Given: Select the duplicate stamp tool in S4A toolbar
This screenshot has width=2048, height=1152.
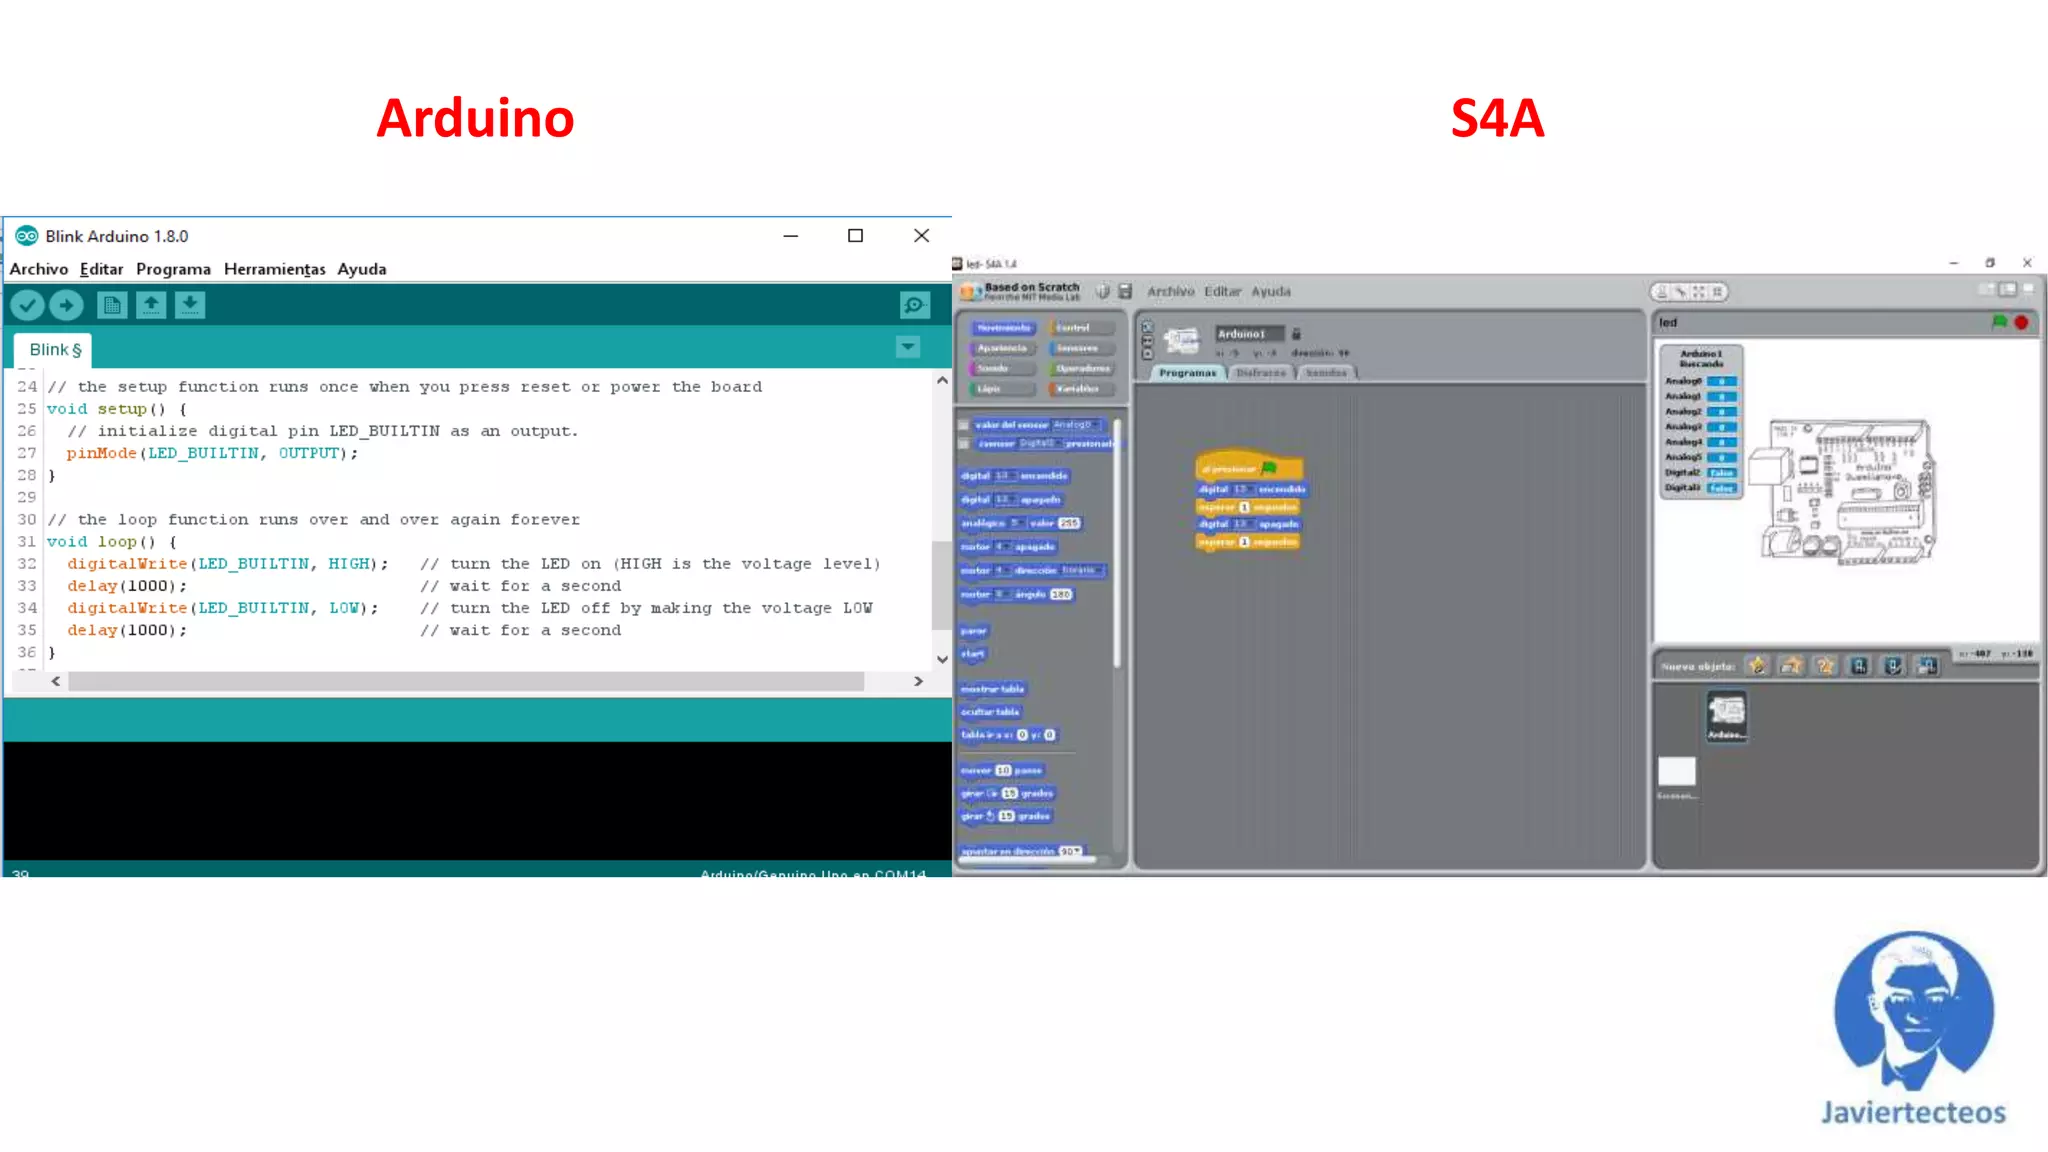Looking at the screenshot, I should (x=1662, y=292).
